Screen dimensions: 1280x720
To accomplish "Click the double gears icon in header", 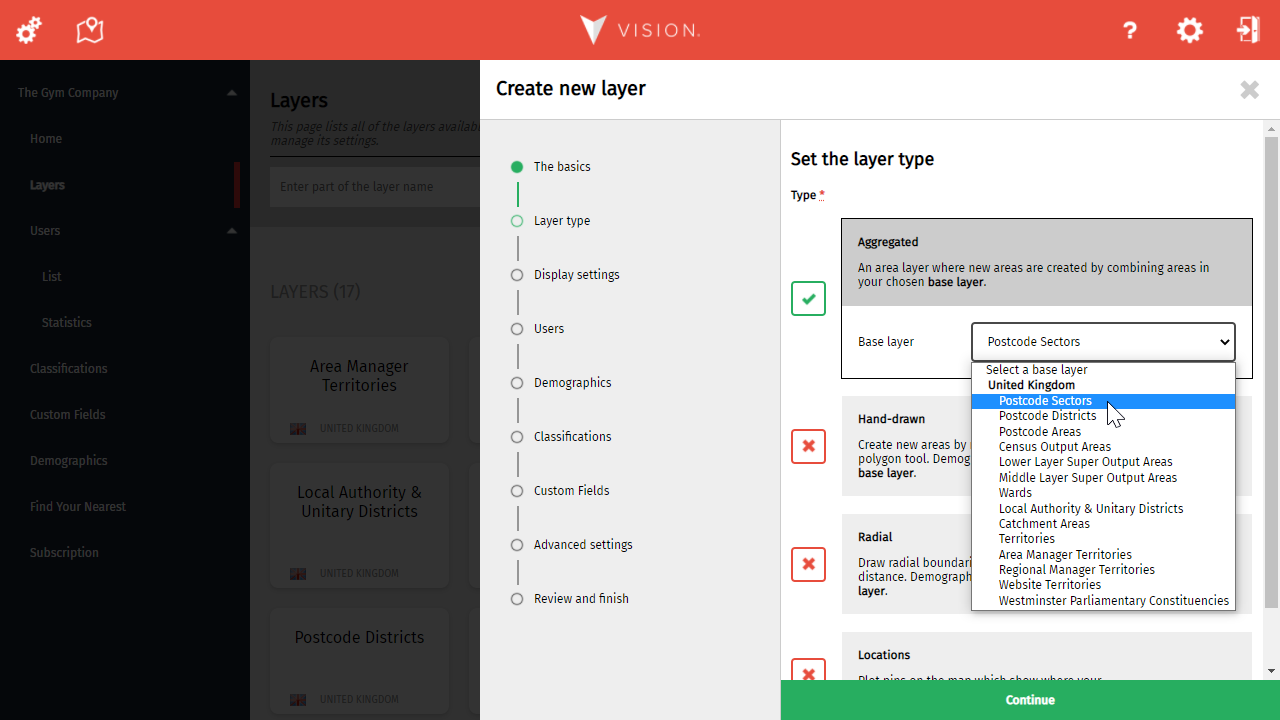I will 29,30.
